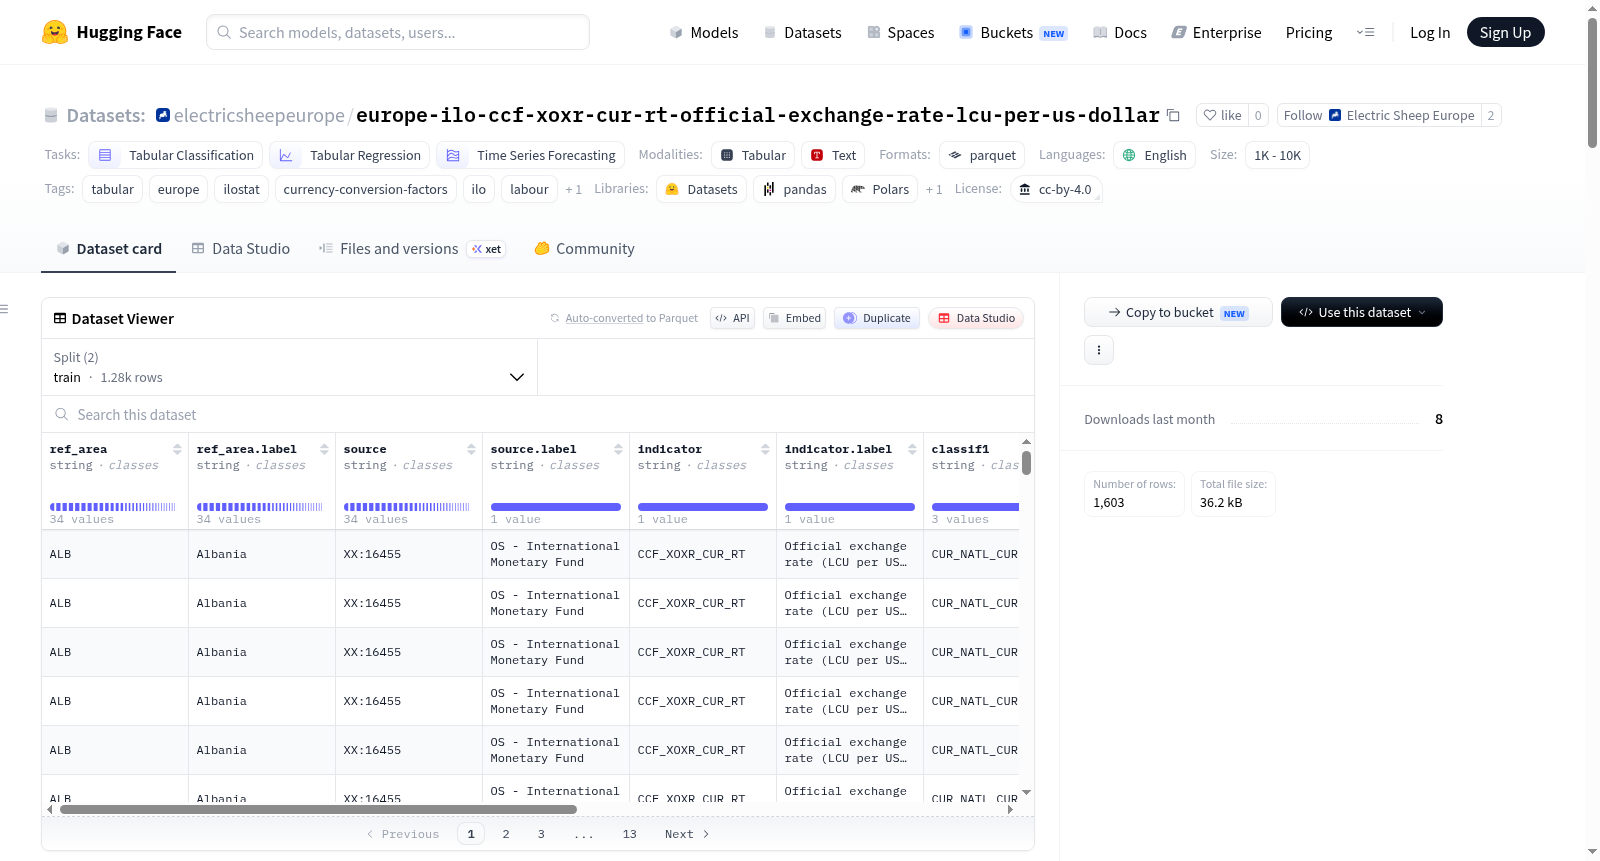Switch to the Data Studio tab

click(241, 249)
